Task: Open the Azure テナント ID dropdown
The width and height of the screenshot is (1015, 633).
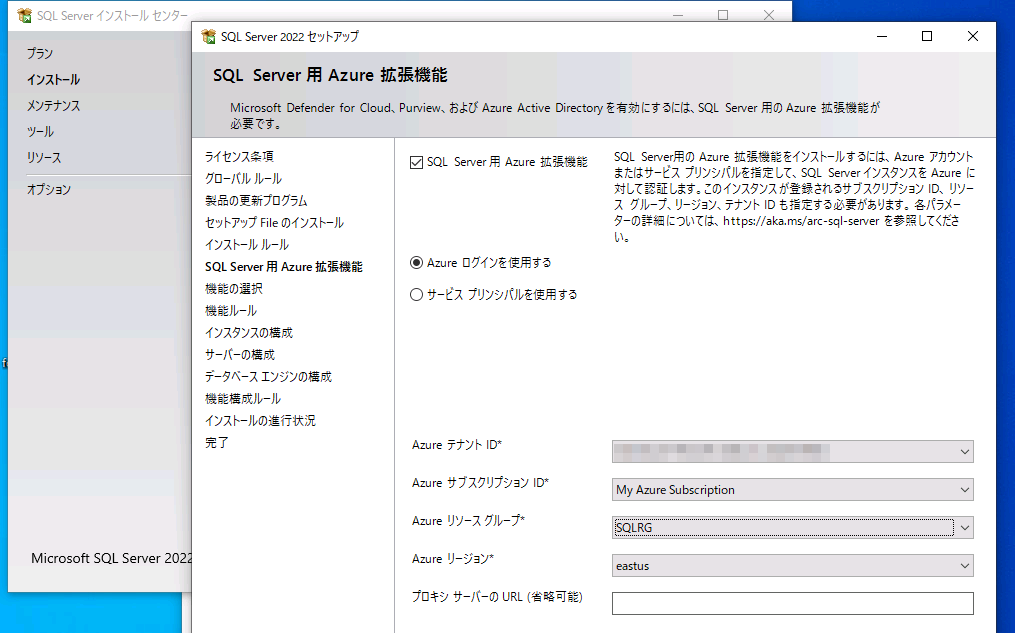Action: click(961, 451)
